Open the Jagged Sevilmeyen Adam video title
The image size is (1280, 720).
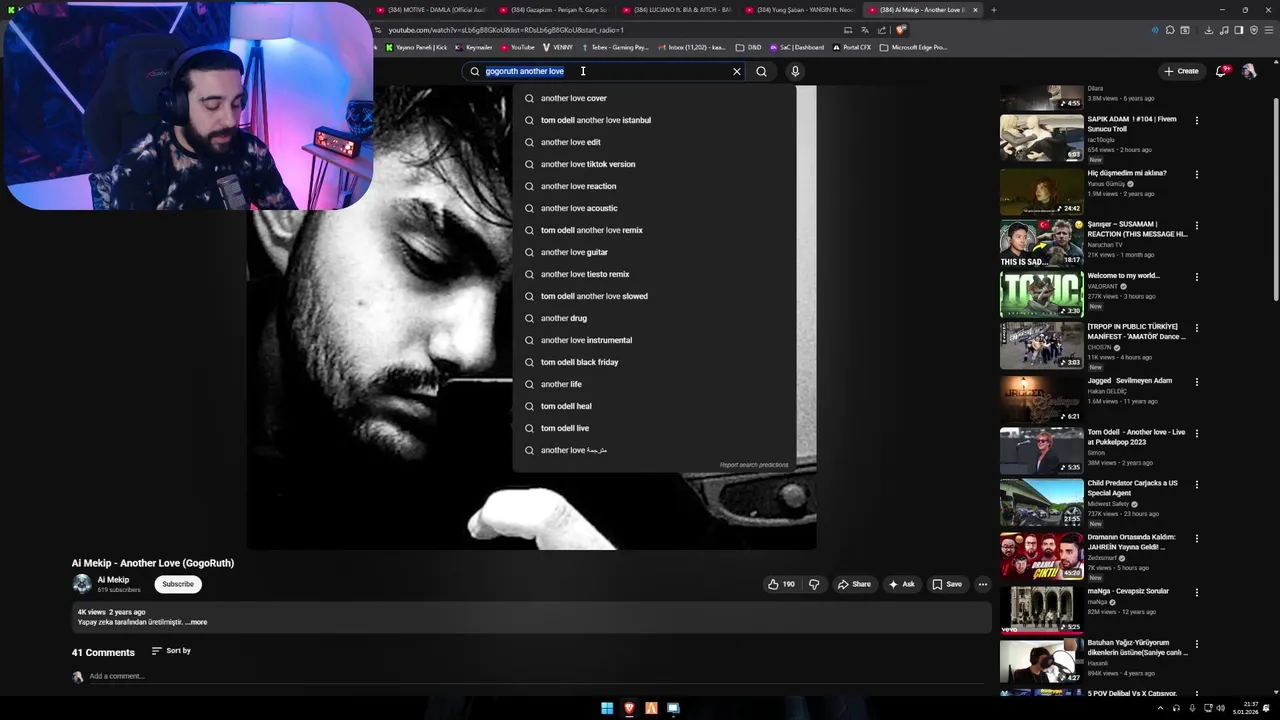point(1129,381)
